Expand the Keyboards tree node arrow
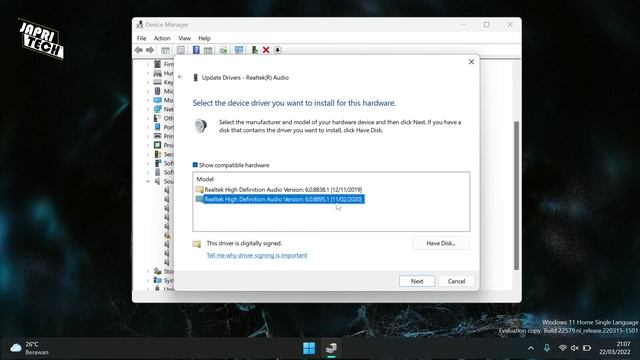The width and height of the screenshot is (640, 360). coord(148,82)
